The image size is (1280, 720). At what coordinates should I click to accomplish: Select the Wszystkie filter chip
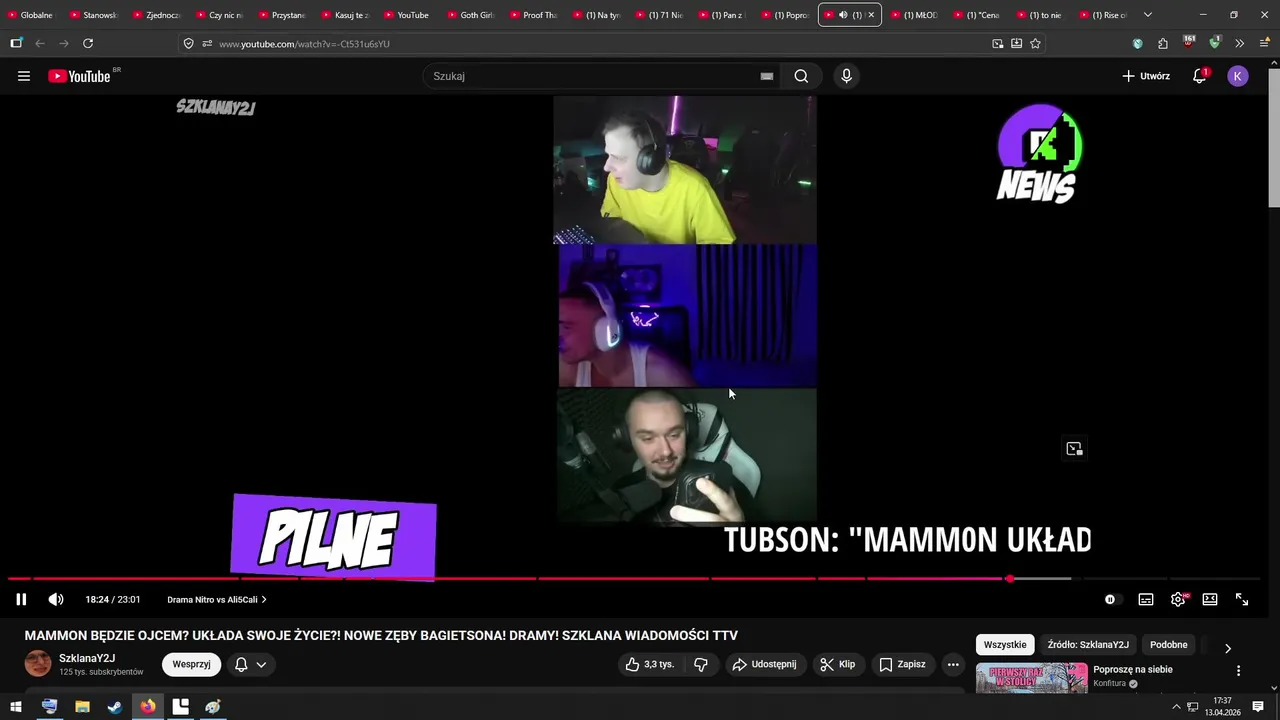coord(1005,645)
